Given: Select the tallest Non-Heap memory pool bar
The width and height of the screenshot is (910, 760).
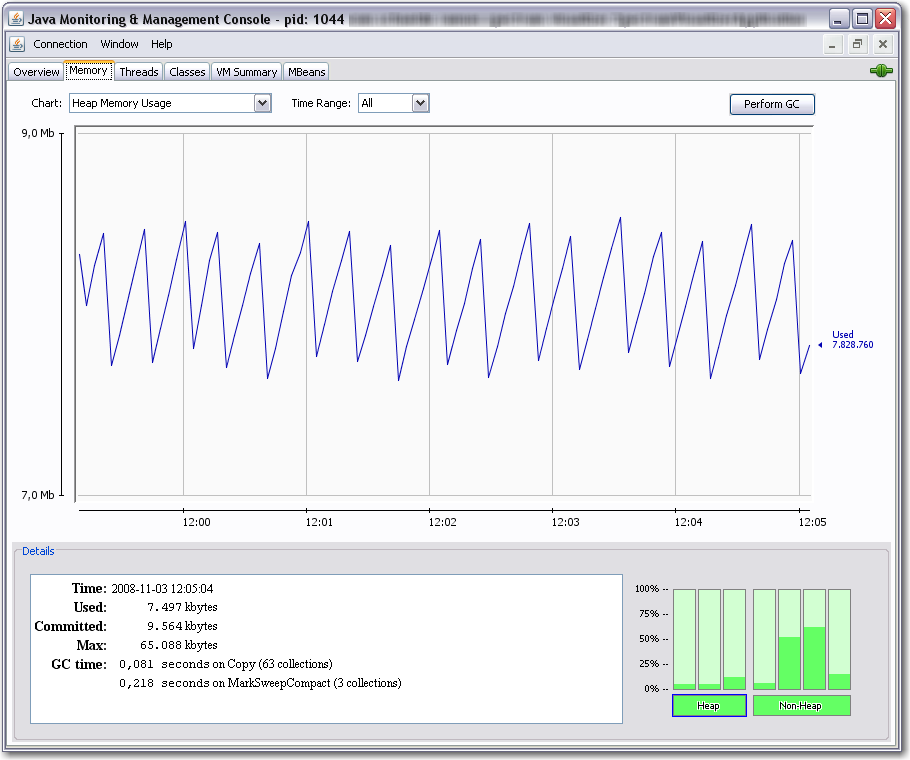Looking at the screenshot, I should pos(815,639).
